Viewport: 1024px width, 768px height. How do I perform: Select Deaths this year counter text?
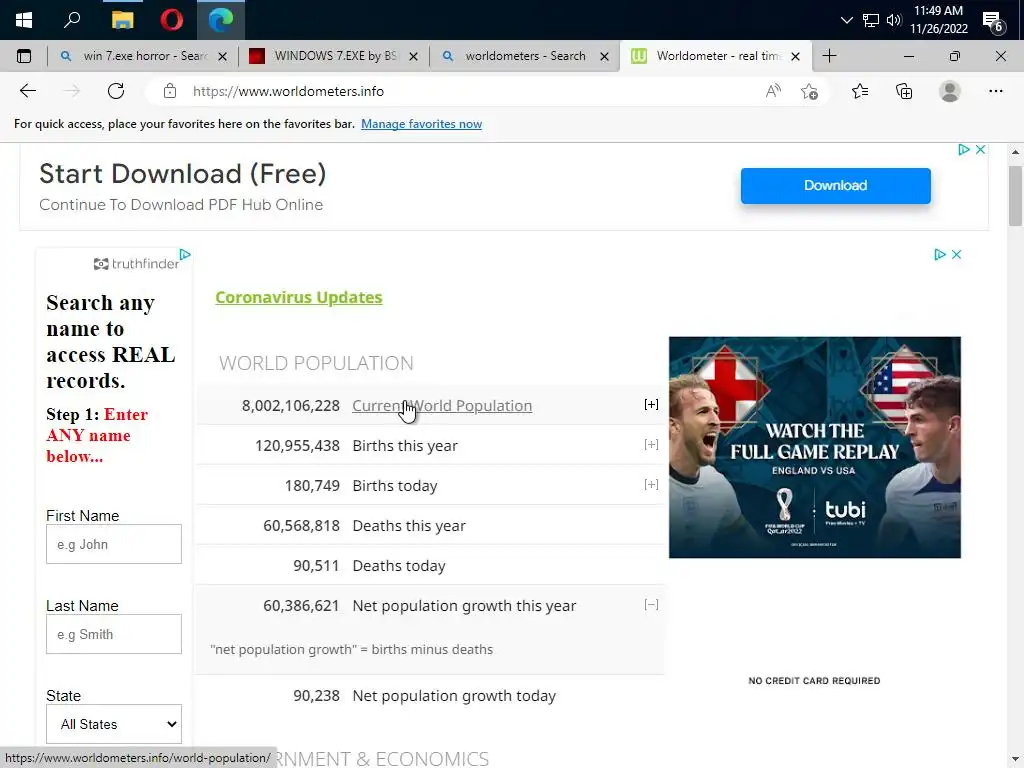click(409, 526)
